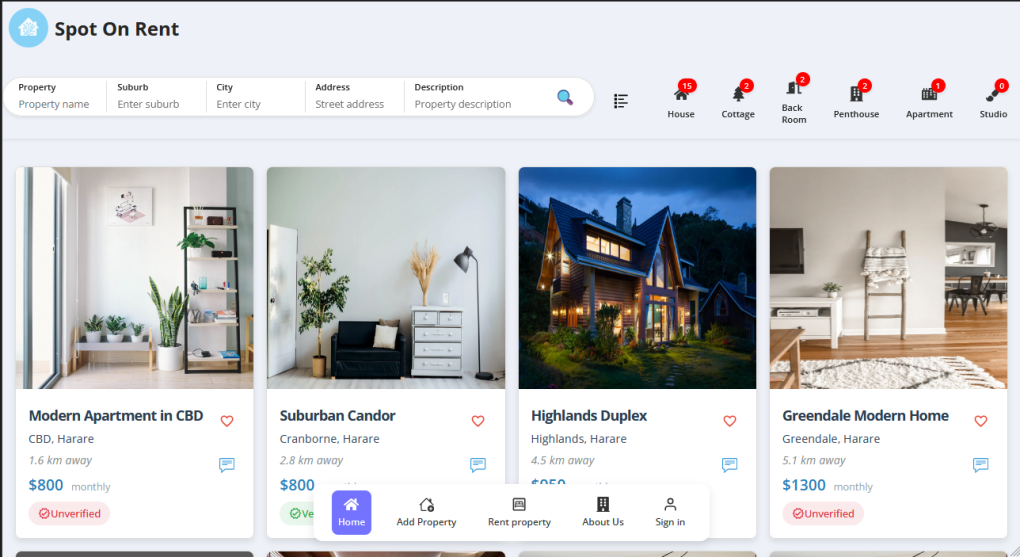Open Suburban Candor title link

(337, 416)
